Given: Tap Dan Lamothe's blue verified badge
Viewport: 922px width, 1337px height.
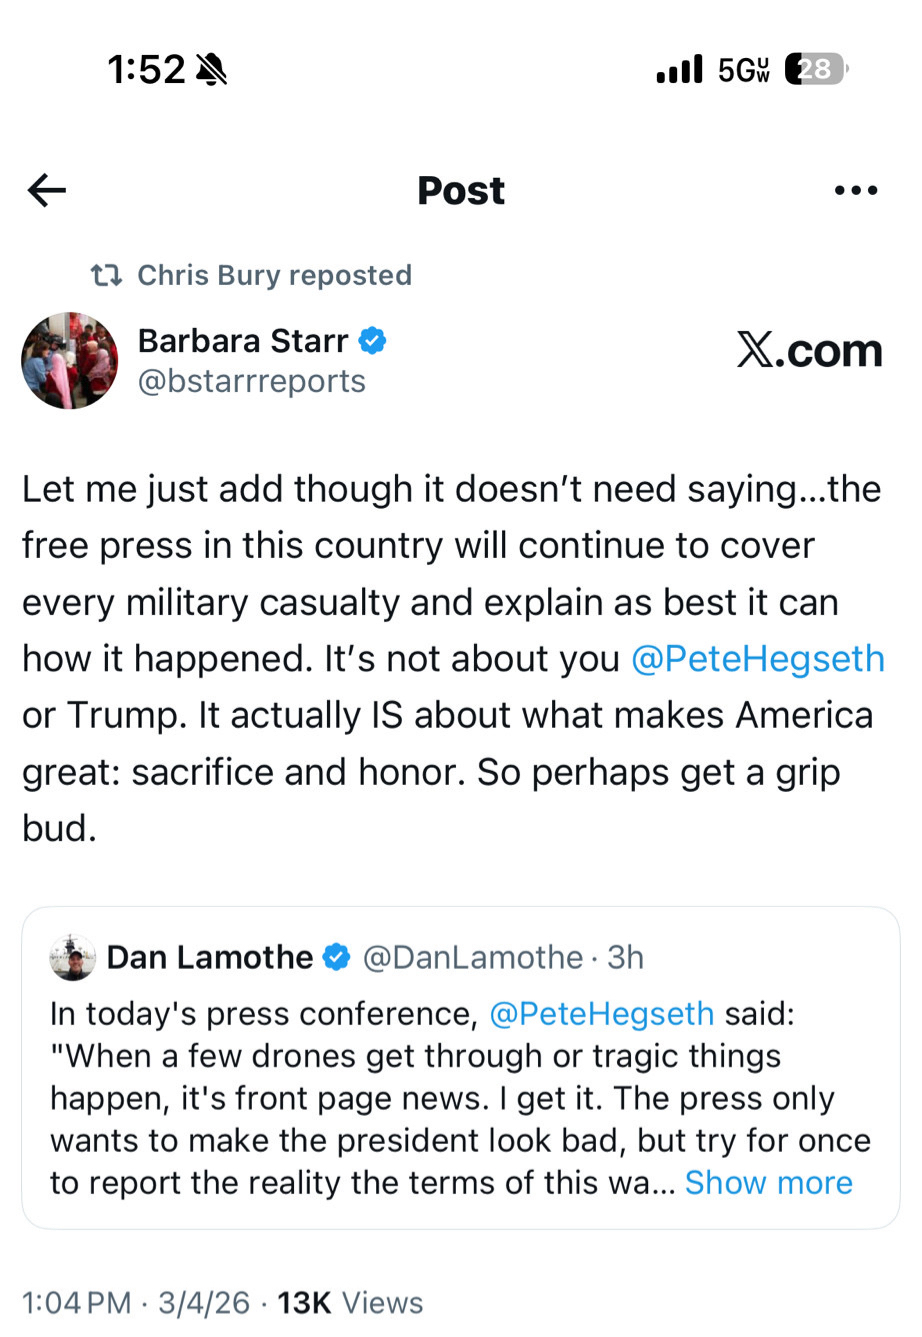Looking at the screenshot, I should coord(337,957).
